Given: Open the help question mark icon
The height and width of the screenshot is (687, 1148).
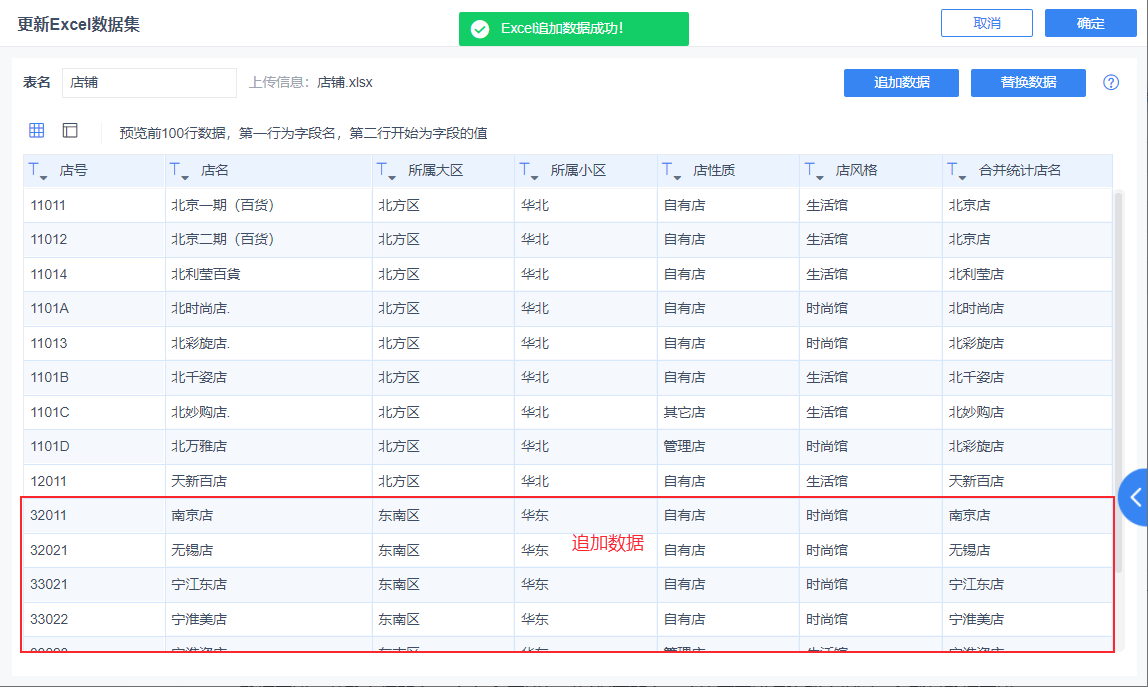Looking at the screenshot, I should click(x=1111, y=82).
